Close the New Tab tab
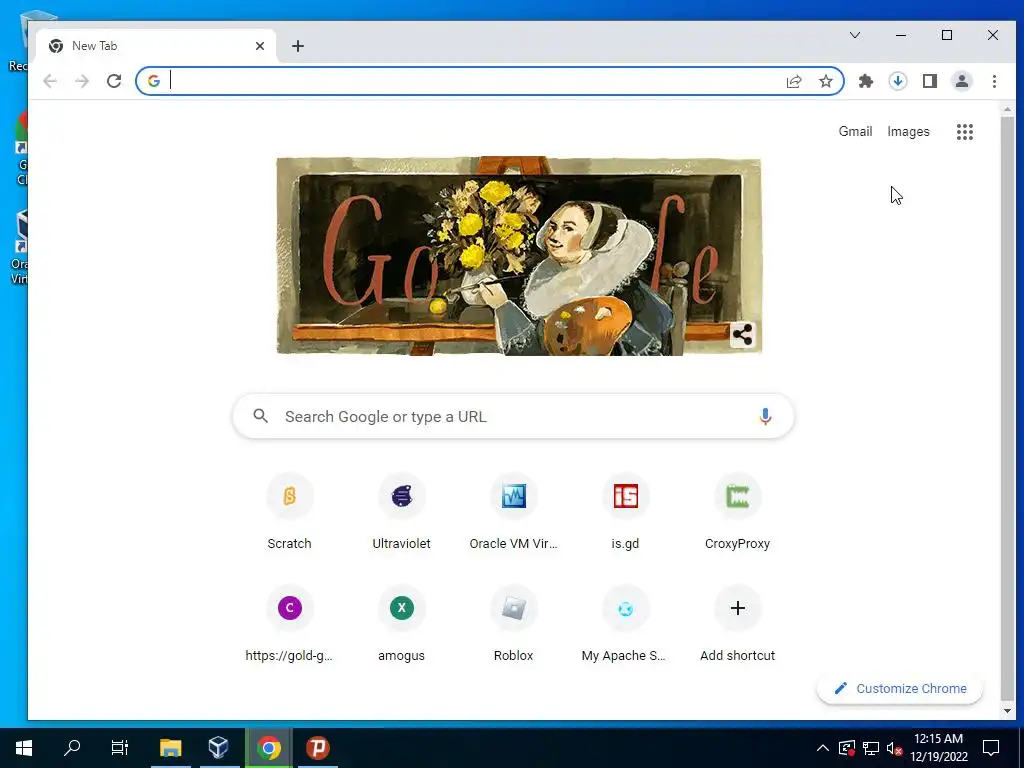This screenshot has width=1024, height=768. 260,46
